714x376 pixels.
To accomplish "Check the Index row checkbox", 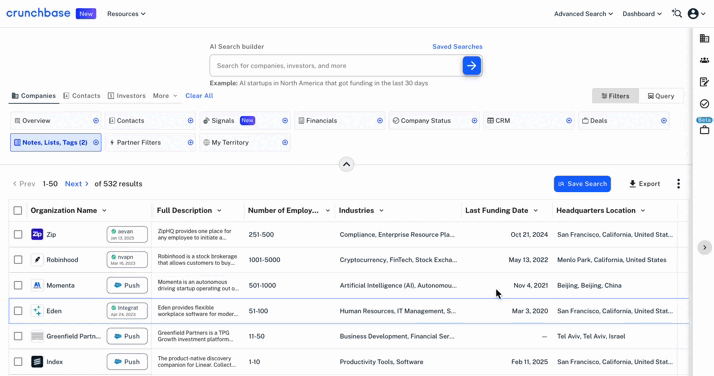I will pos(18,362).
